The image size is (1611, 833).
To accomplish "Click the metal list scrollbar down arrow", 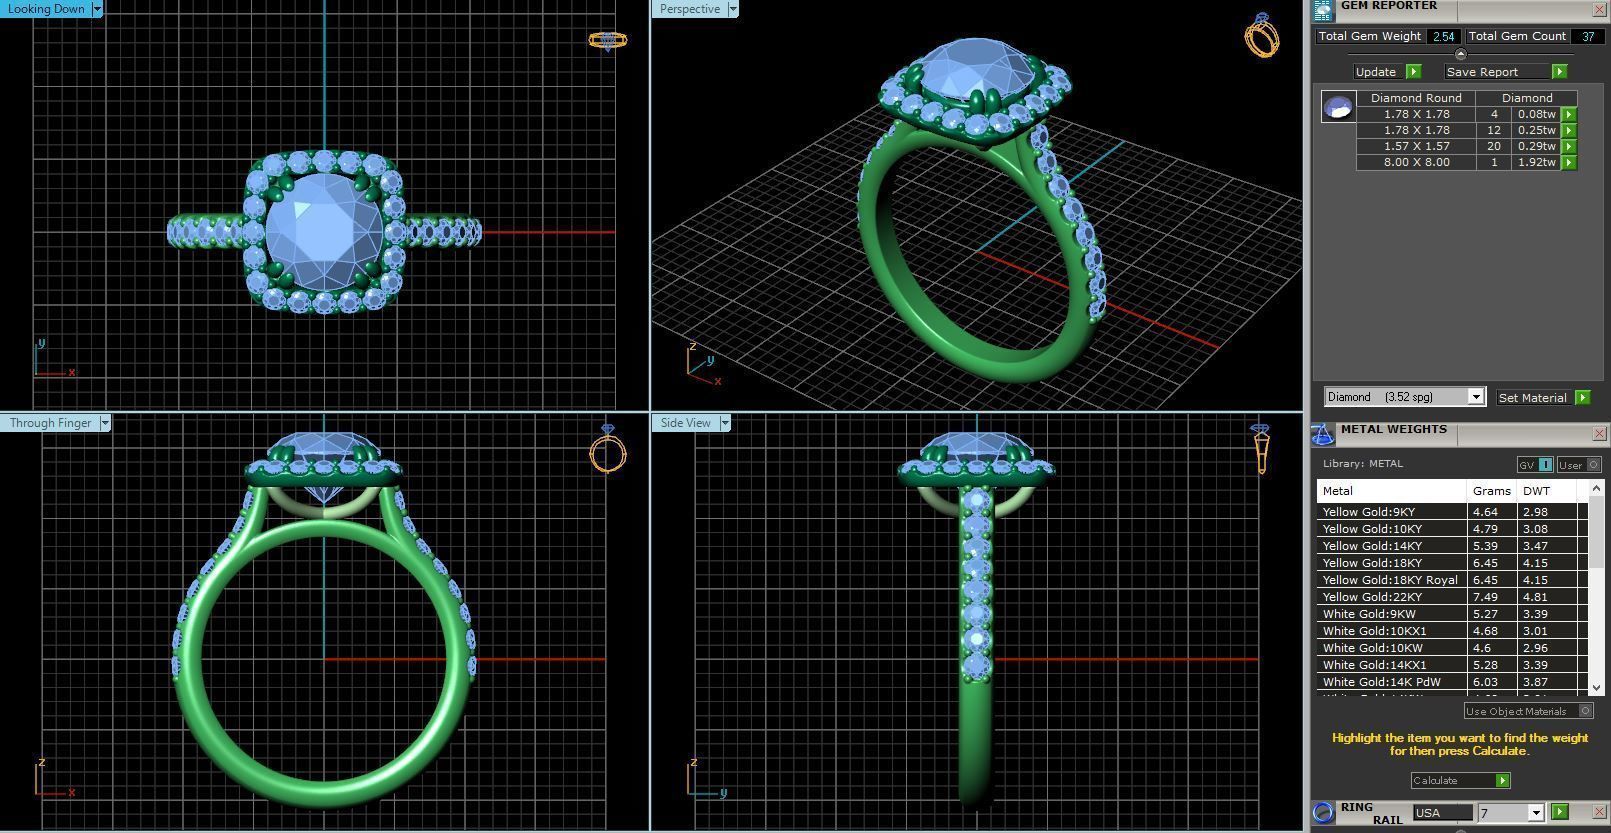I will [x=1596, y=688].
